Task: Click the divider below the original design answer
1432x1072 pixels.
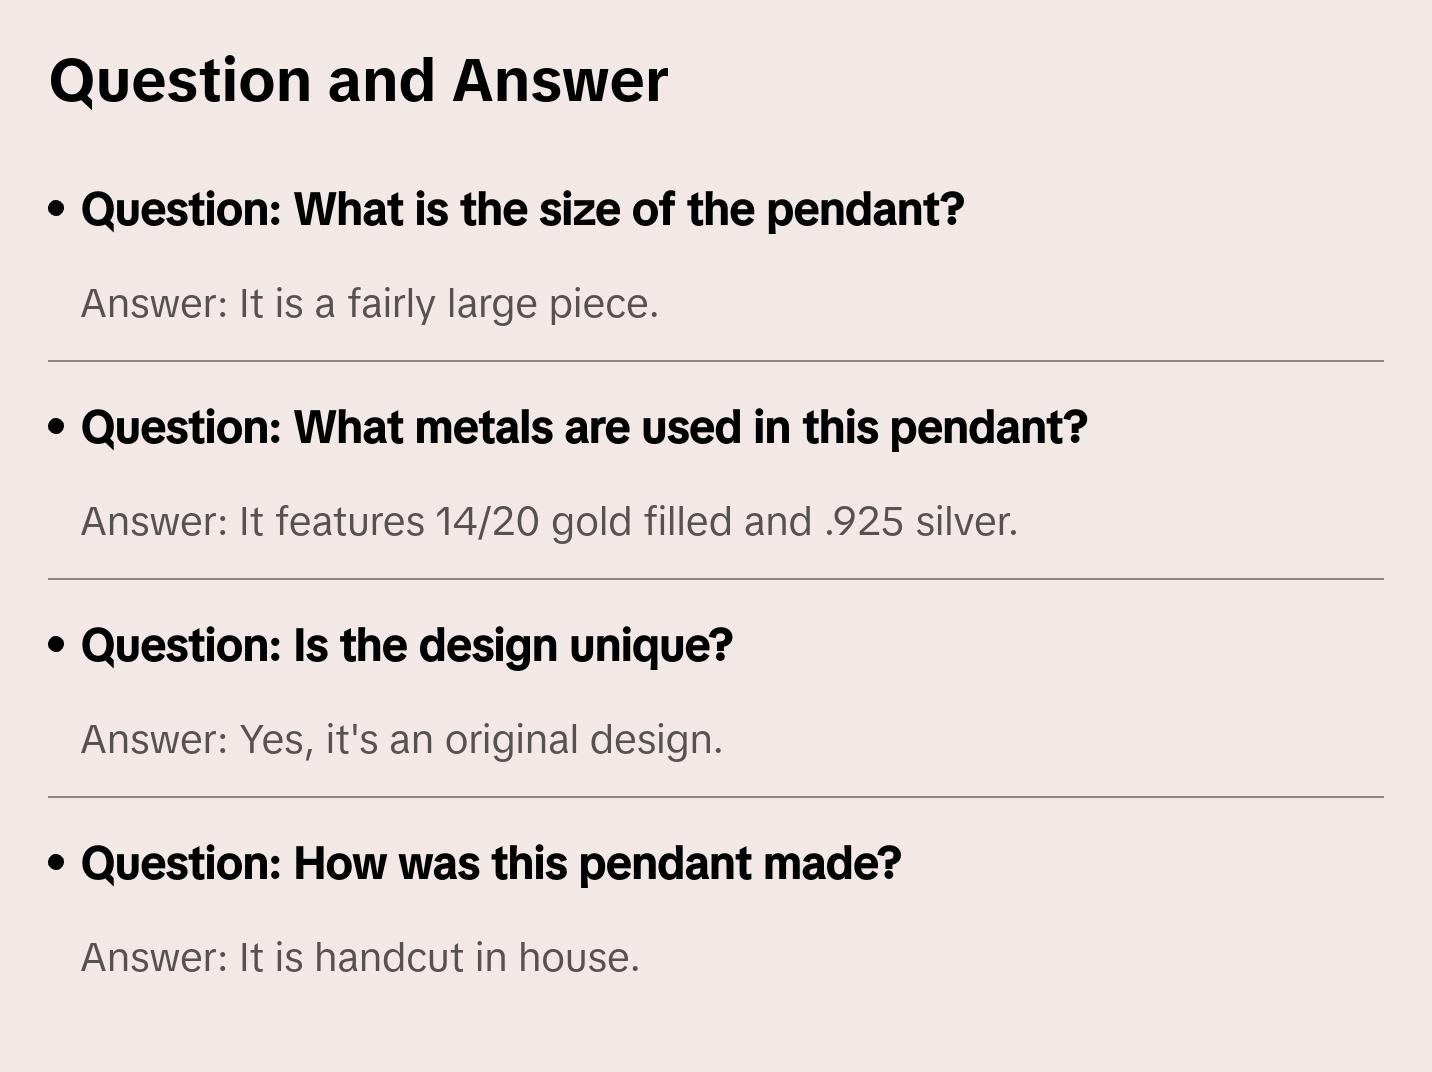Action: click(716, 797)
